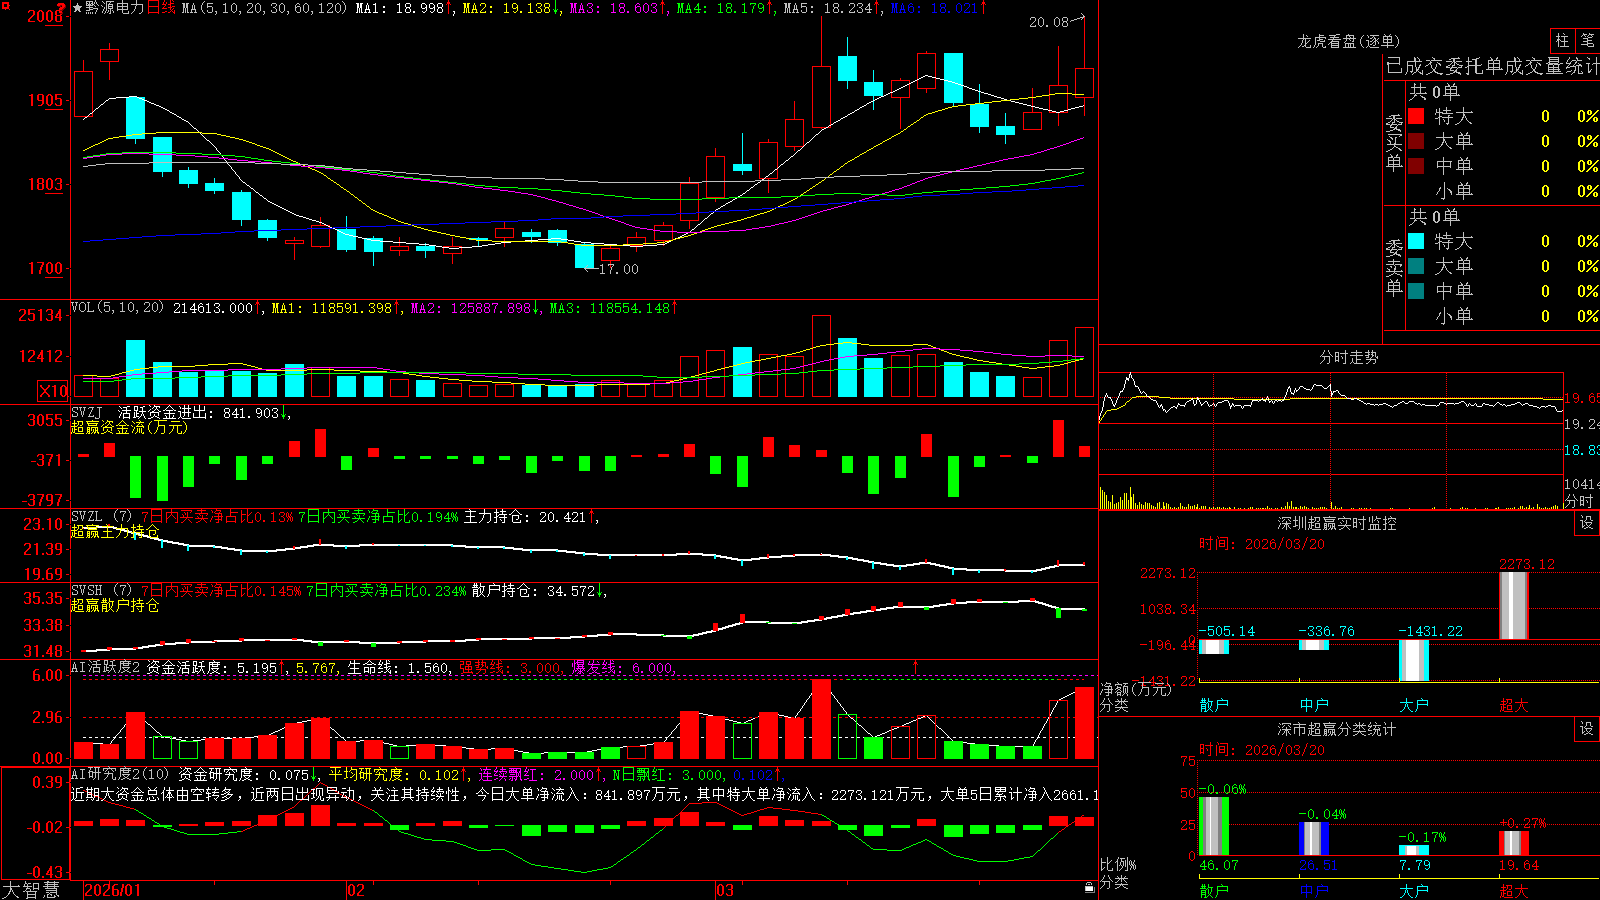Click the teal 大单 sell-order swatch
The image size is (1600, 900).
click(x=1416, y=266)
